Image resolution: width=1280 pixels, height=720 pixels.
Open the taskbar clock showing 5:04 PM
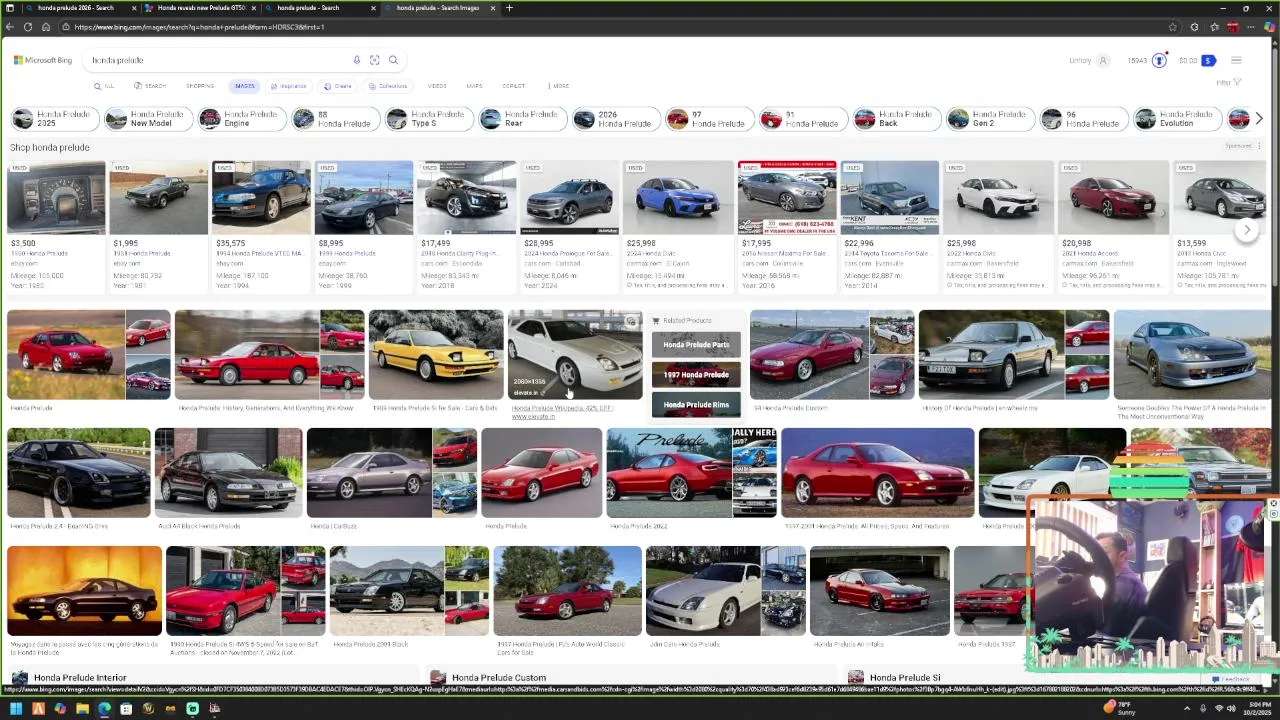coord(1251,709)
